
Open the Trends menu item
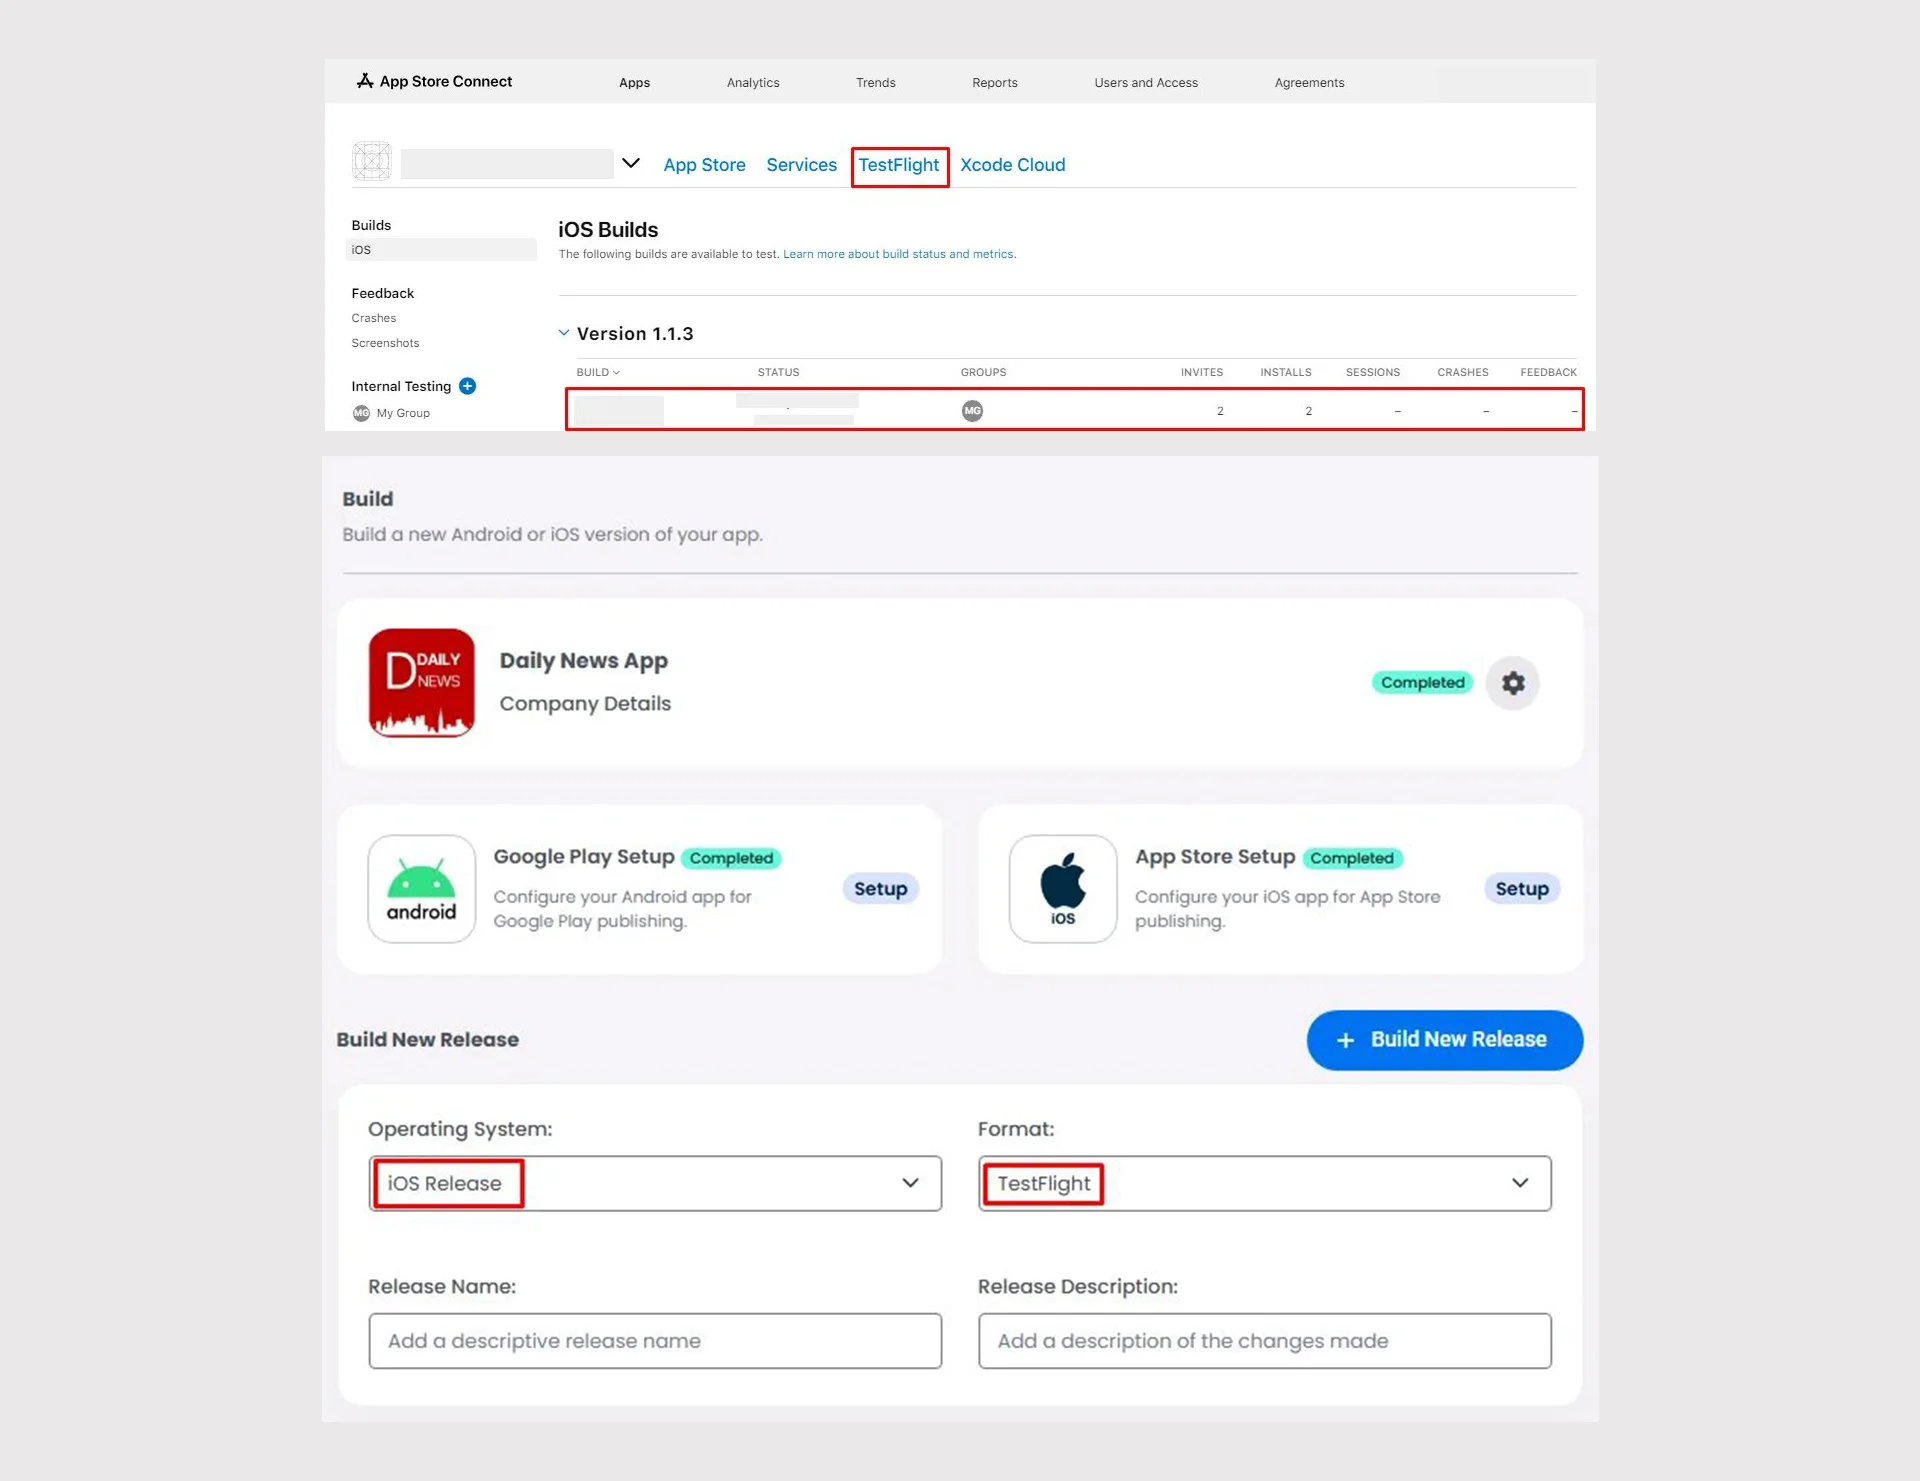[876, 83]
